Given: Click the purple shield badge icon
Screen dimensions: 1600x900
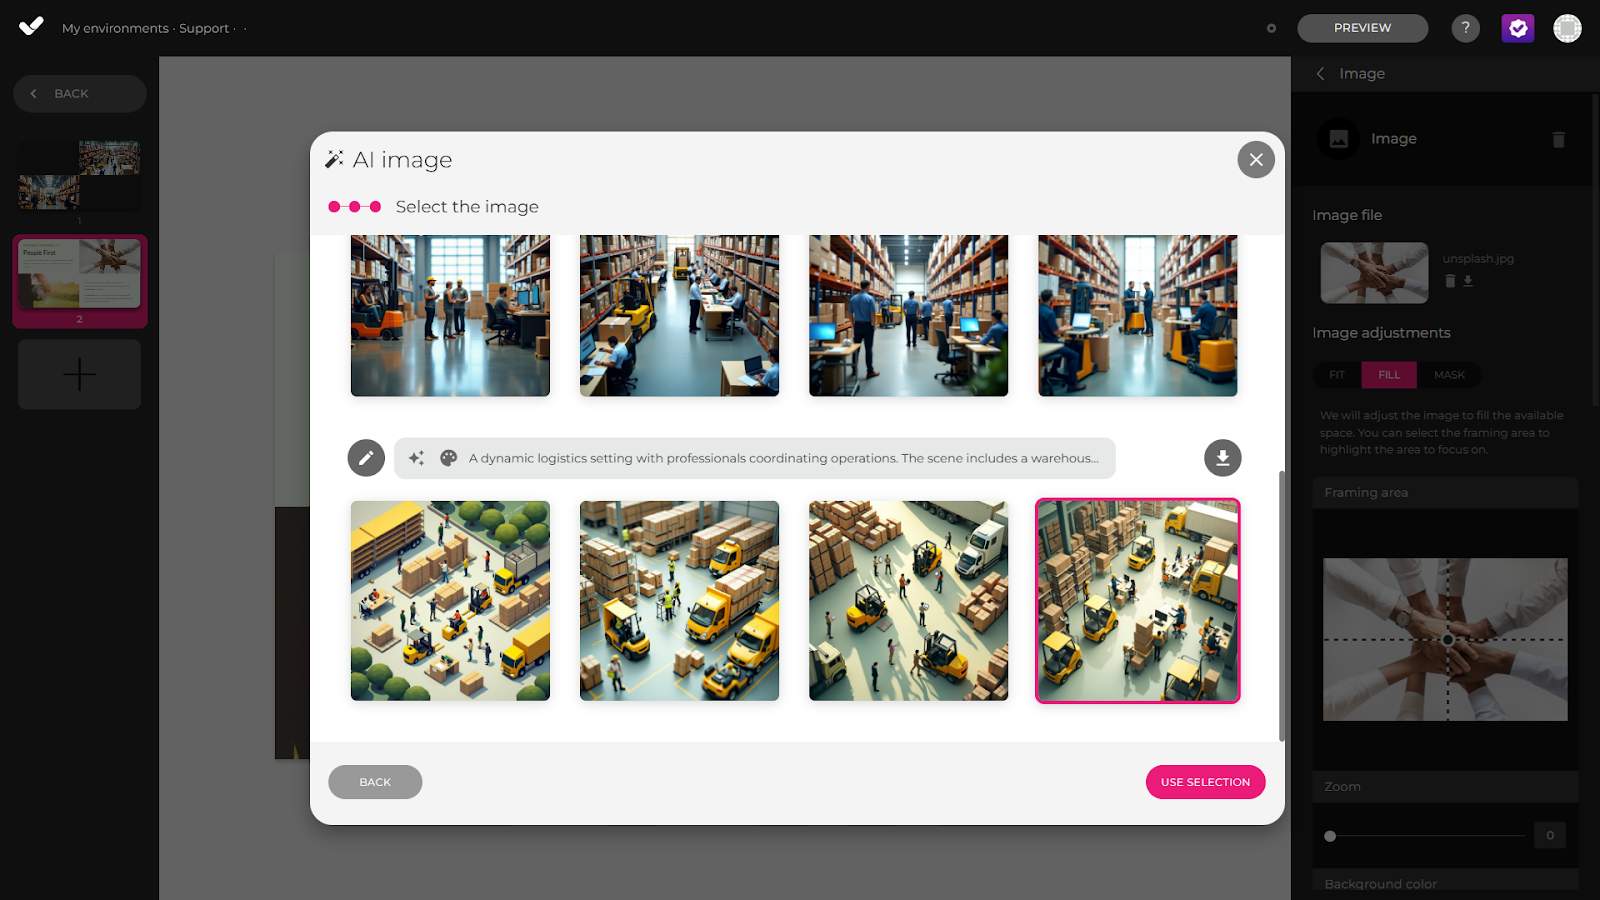Looking at the screenshot, I should pyautogui.click(x=1517, y=28).
